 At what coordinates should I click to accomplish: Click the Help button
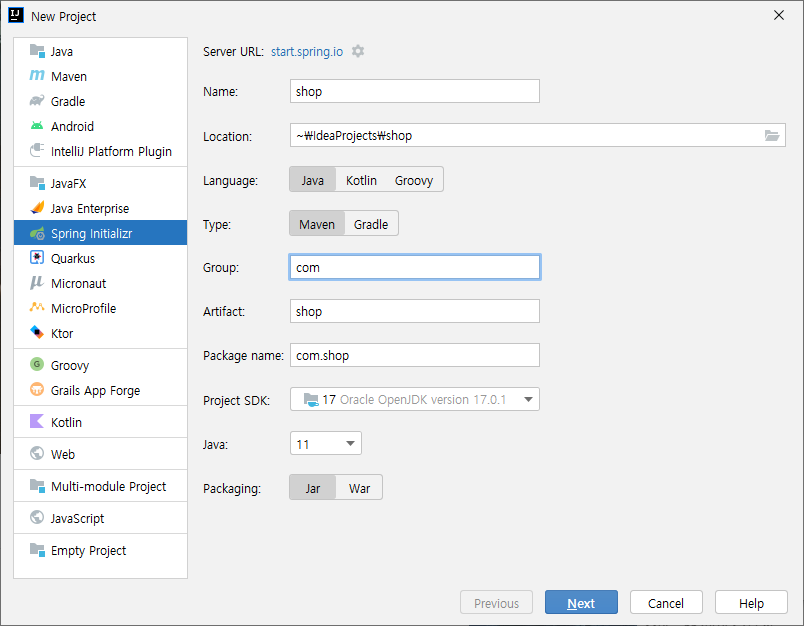click(751, 602)
